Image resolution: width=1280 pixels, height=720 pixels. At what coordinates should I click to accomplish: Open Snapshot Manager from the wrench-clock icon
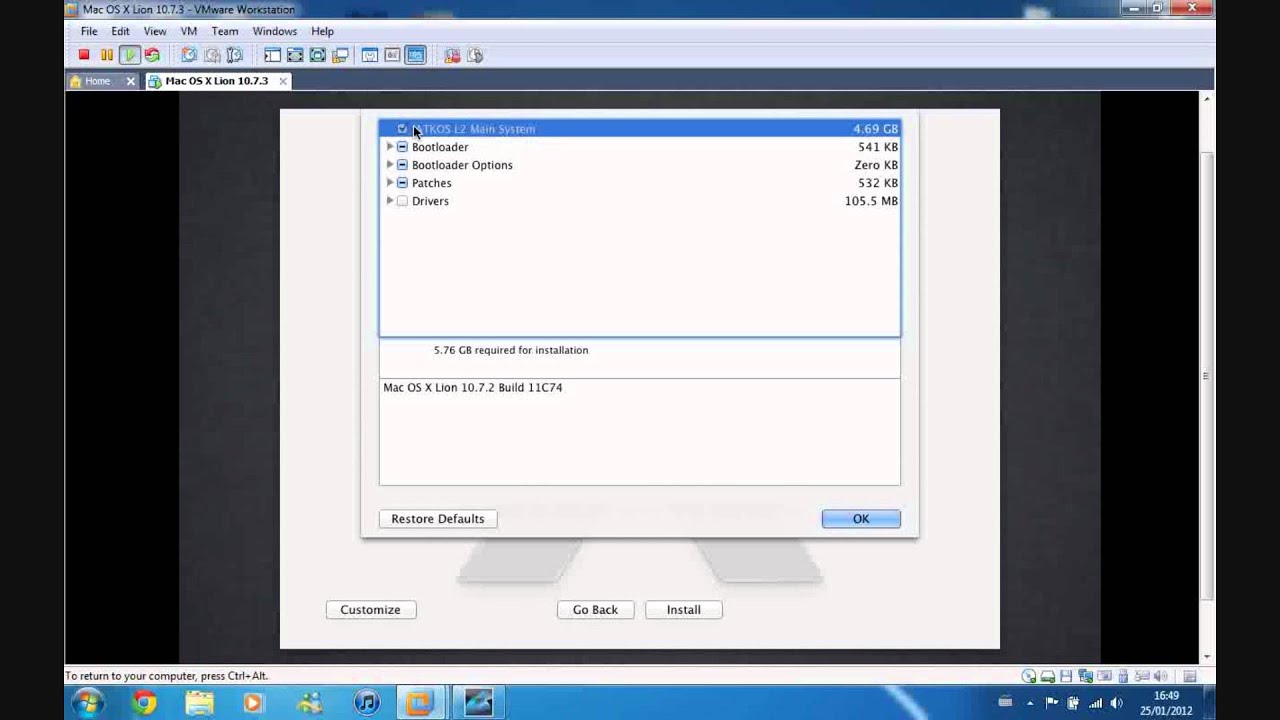(235, 55)
